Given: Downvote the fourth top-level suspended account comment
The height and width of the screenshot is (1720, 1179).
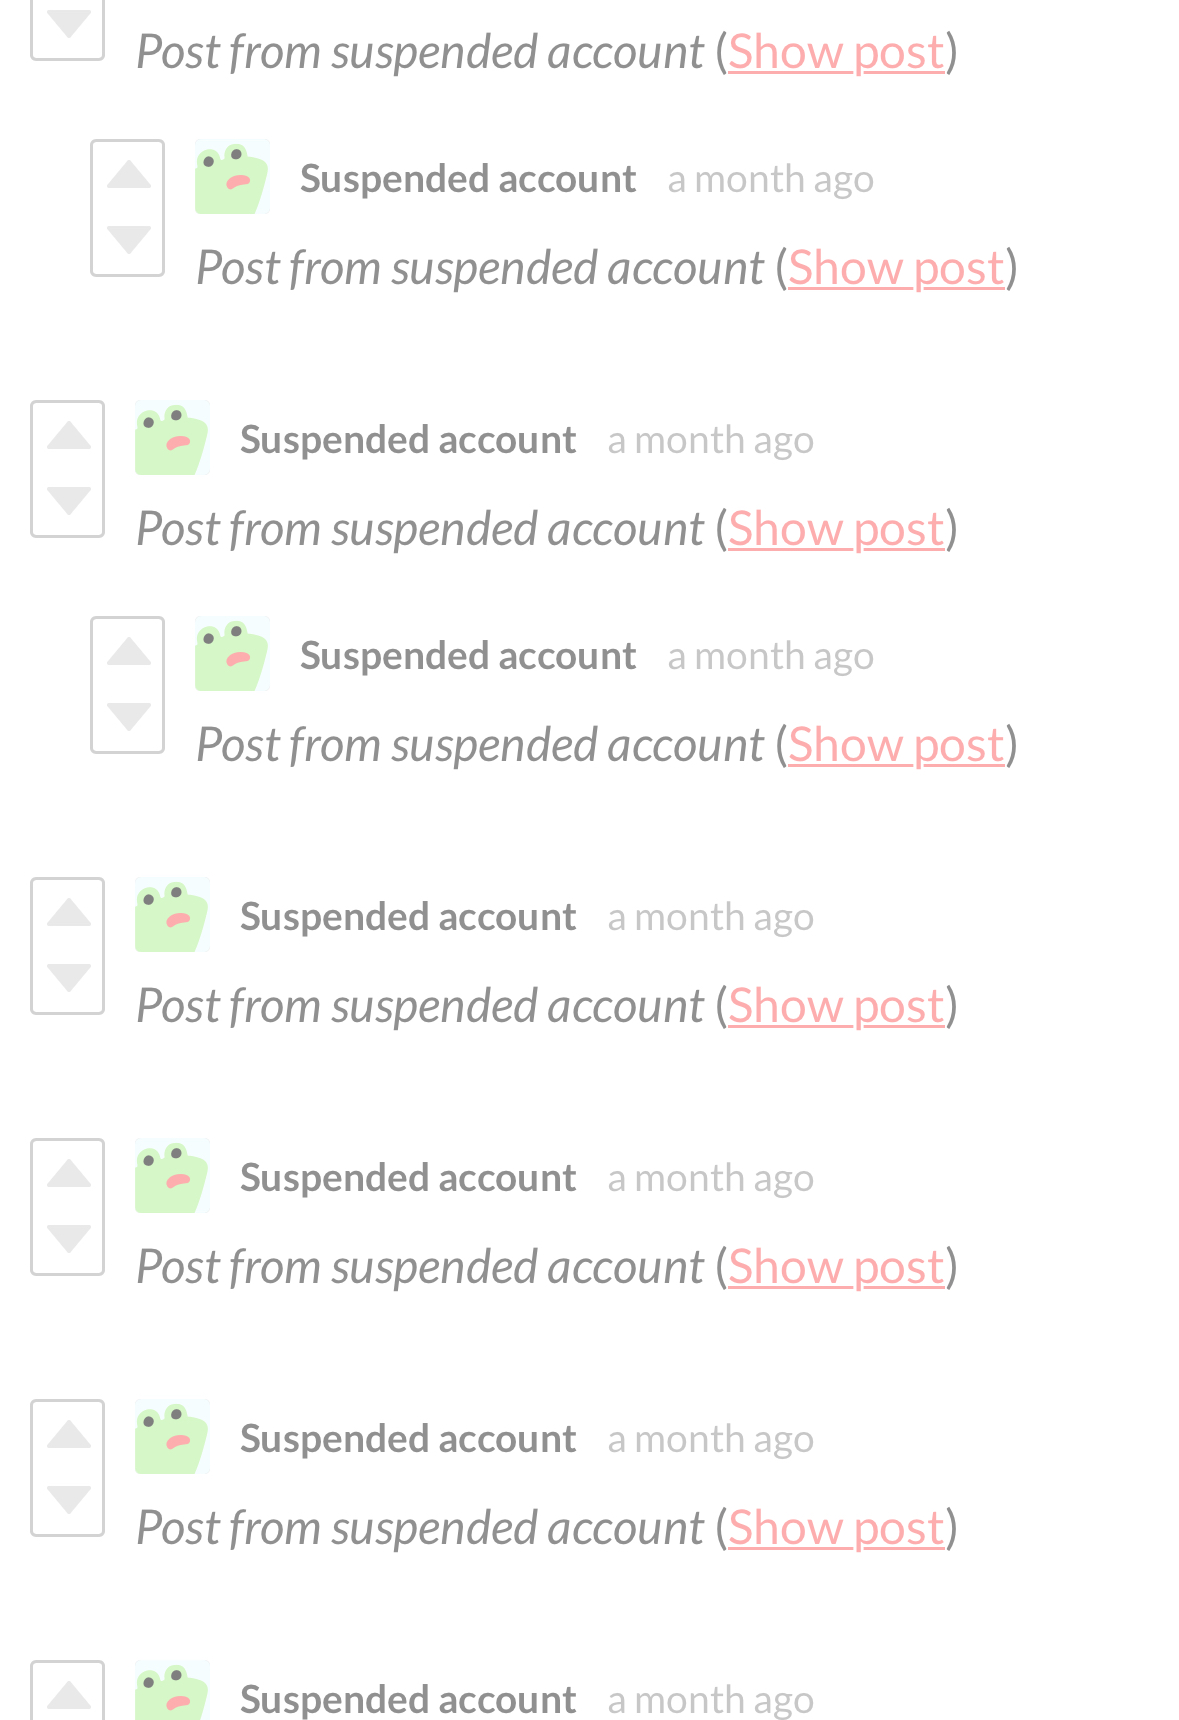Looking at the screenshot, I should (x=68, y=1239).
